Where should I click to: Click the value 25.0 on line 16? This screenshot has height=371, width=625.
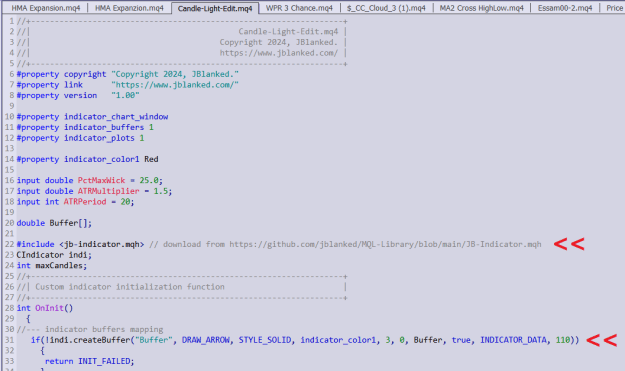149,181
